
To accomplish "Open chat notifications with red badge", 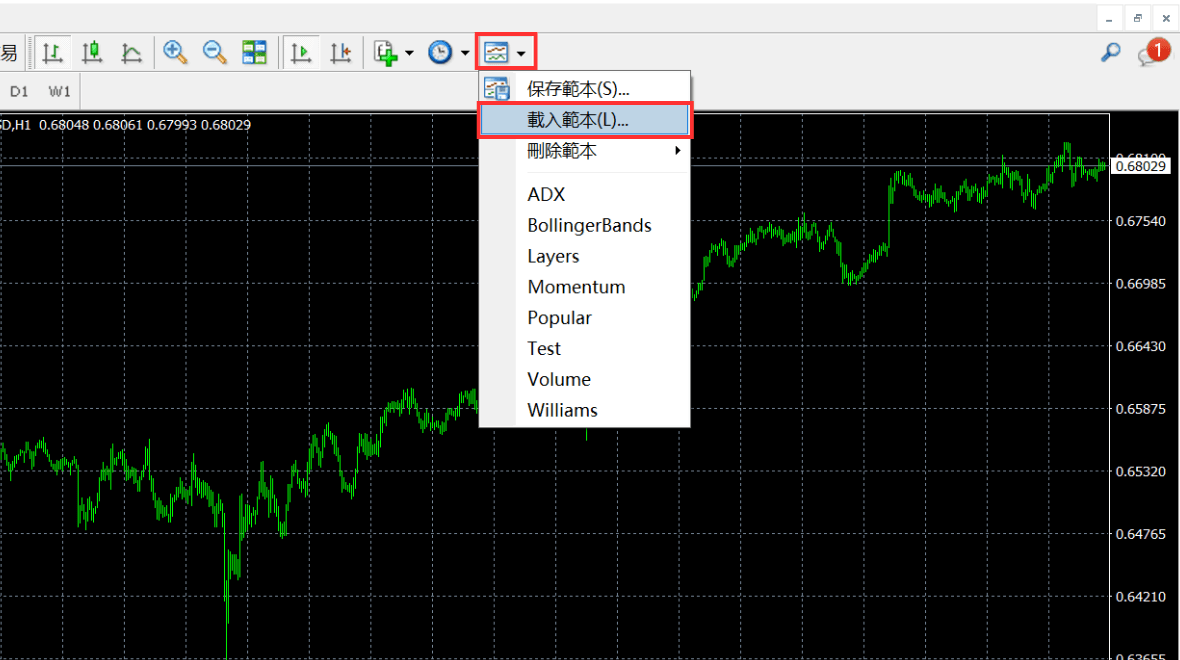I will point(1152,52).
